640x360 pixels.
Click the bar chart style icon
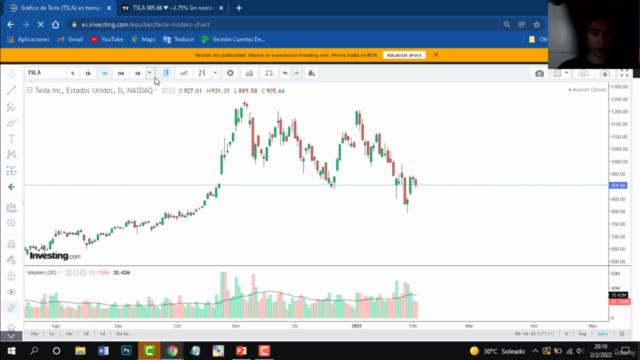[202, 73]
